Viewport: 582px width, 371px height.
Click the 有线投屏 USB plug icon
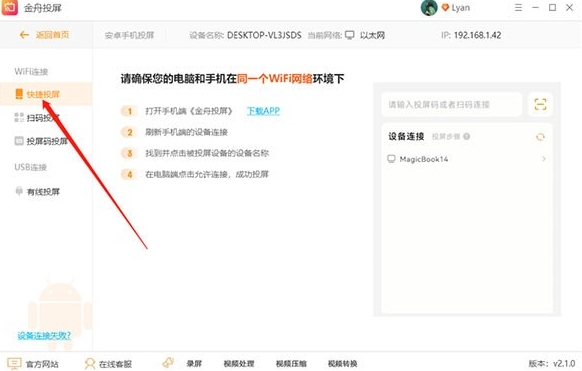pos(19,191)
